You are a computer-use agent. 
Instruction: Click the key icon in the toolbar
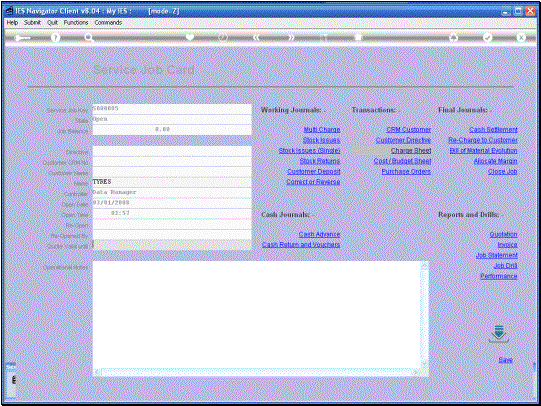click(22, 38)
